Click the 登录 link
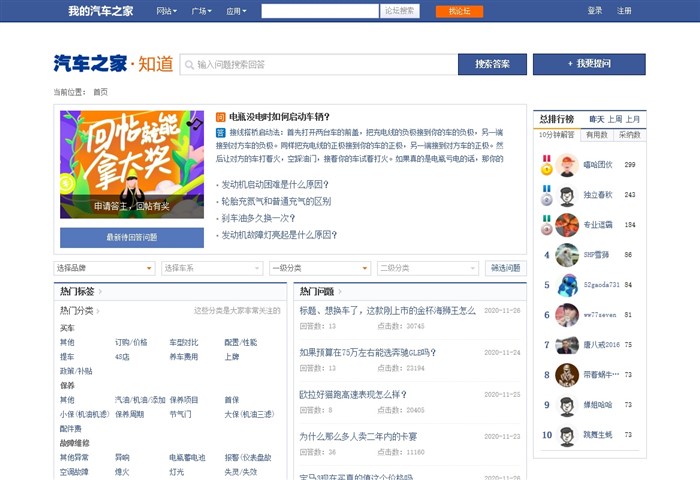Image resolution: width=700 pixels, height=480 pixels. point(595,11)
